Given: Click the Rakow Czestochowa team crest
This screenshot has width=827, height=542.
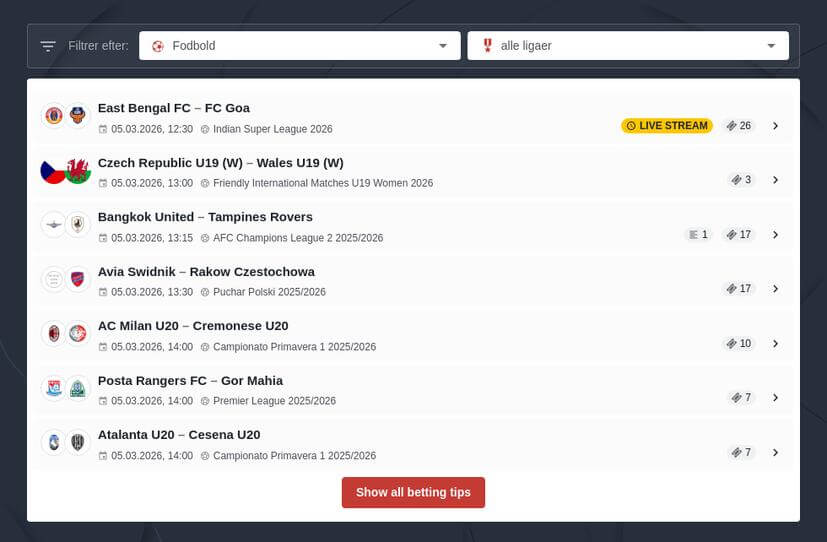Looking at the screenshot, I should pos(78,279).
